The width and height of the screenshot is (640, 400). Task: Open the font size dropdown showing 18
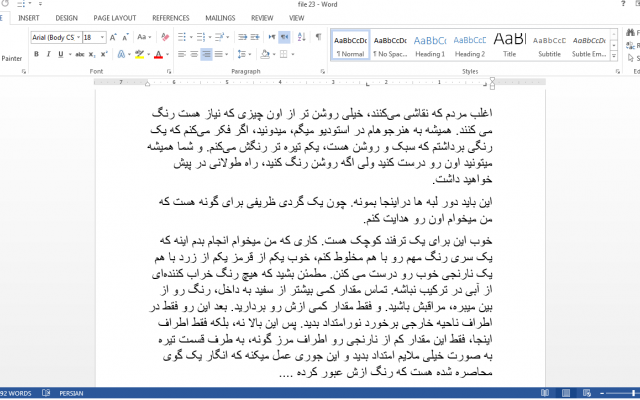[x=102, y=37]
